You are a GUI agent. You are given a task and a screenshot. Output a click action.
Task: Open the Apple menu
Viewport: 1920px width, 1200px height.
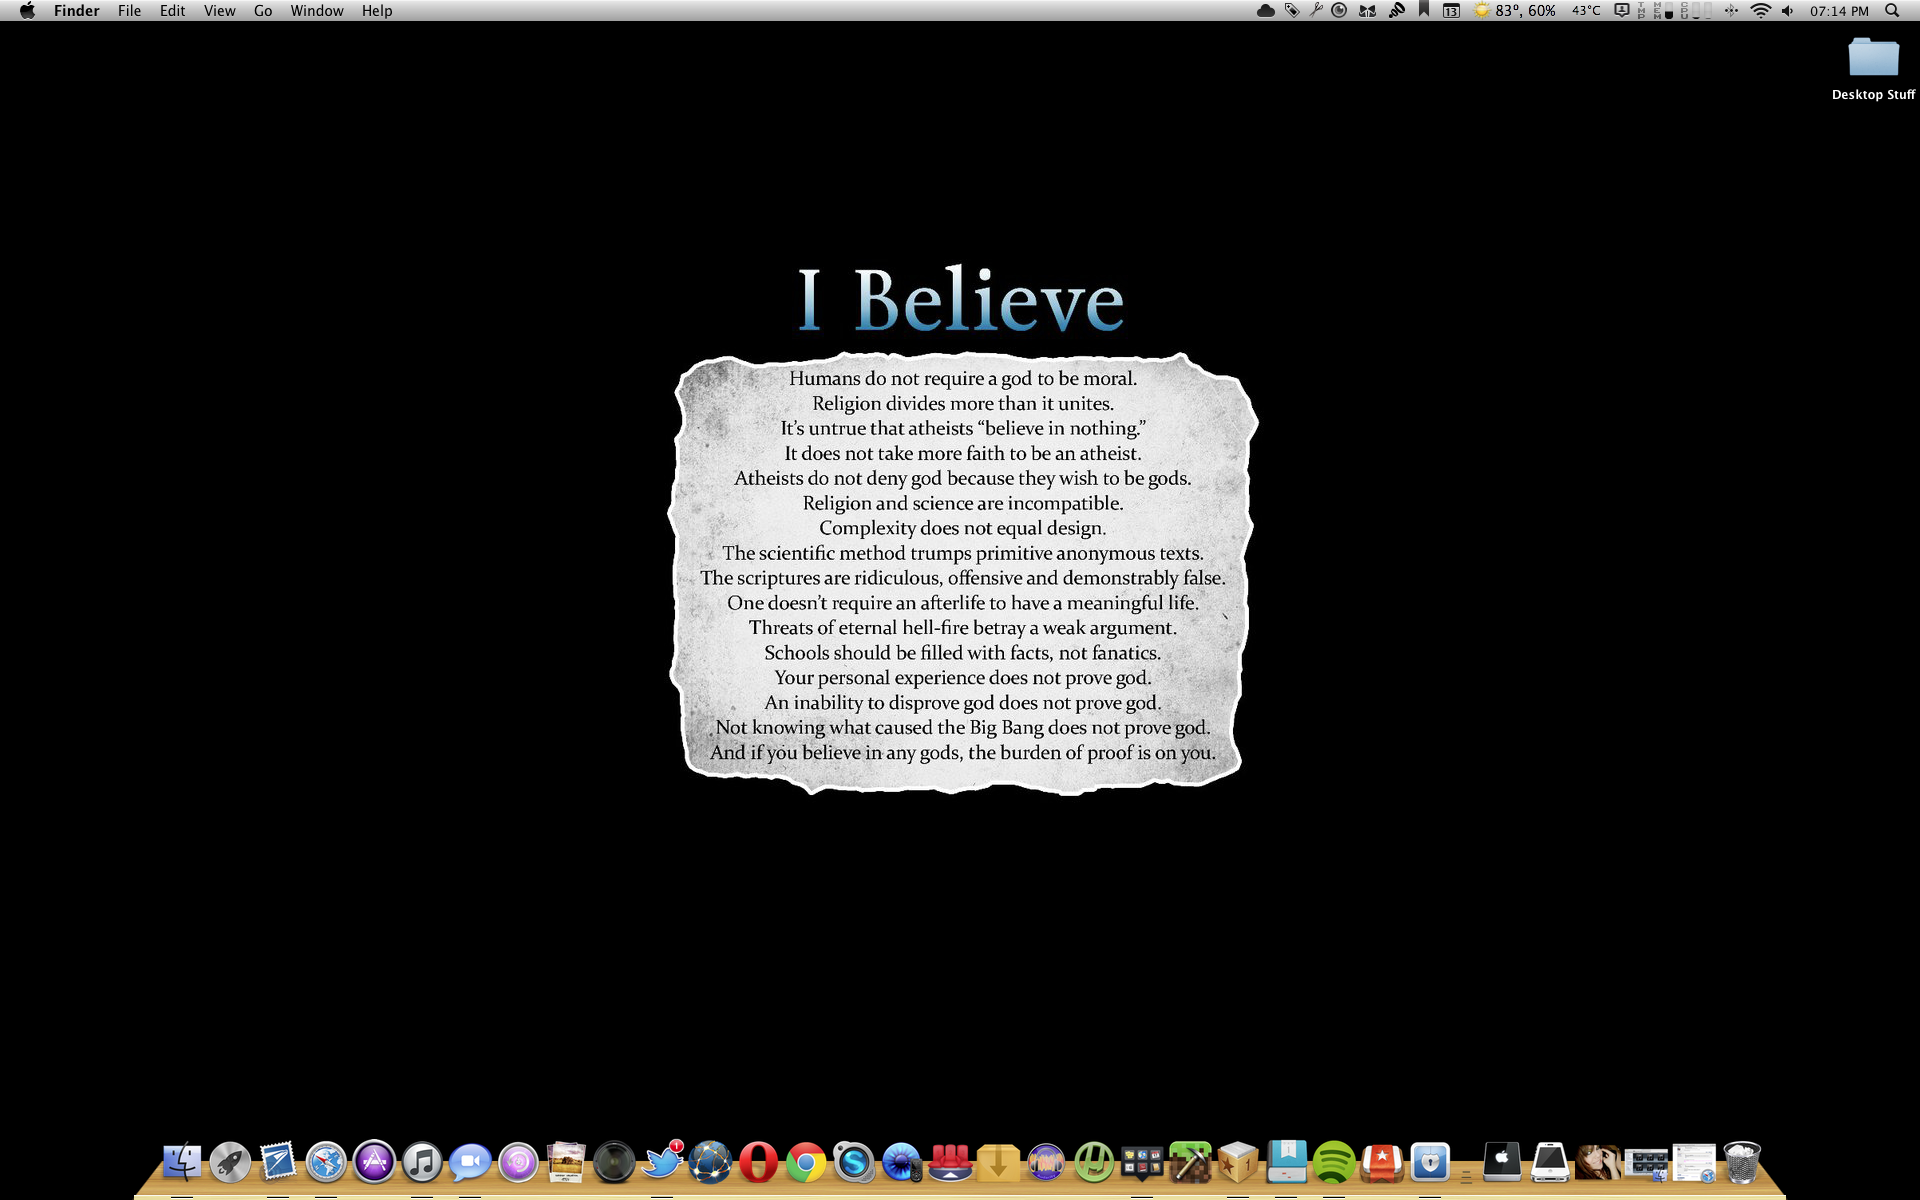pos(27,11)
